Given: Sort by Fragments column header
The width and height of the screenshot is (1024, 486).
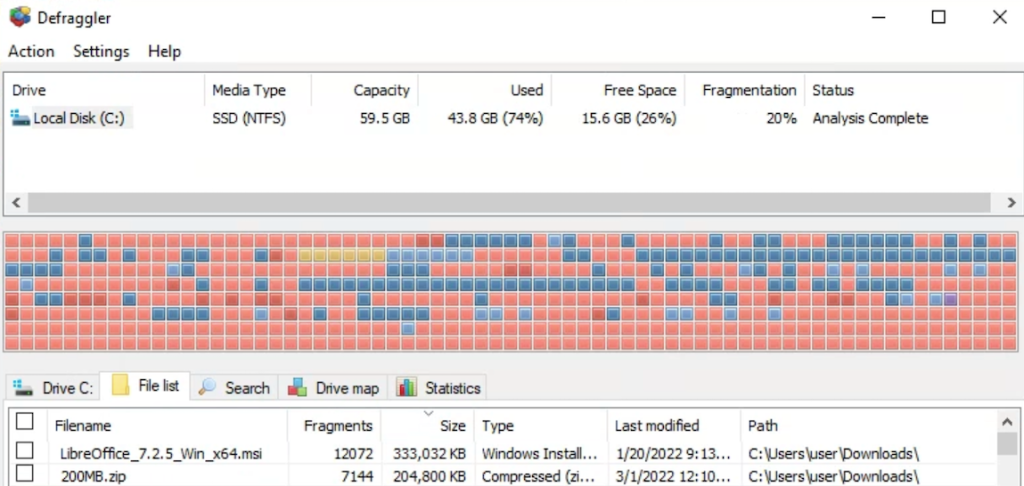Looking at the screenshot, I should 334,426.
